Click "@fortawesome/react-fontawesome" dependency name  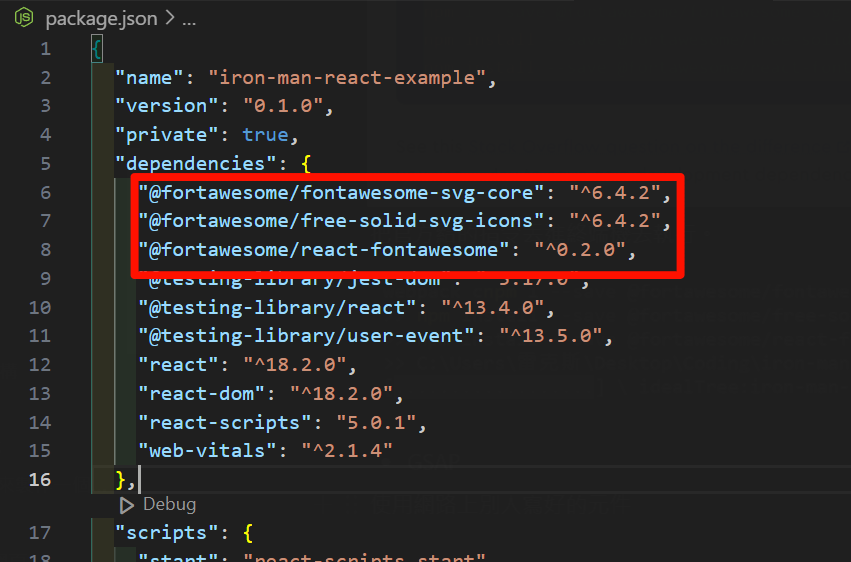324,250
